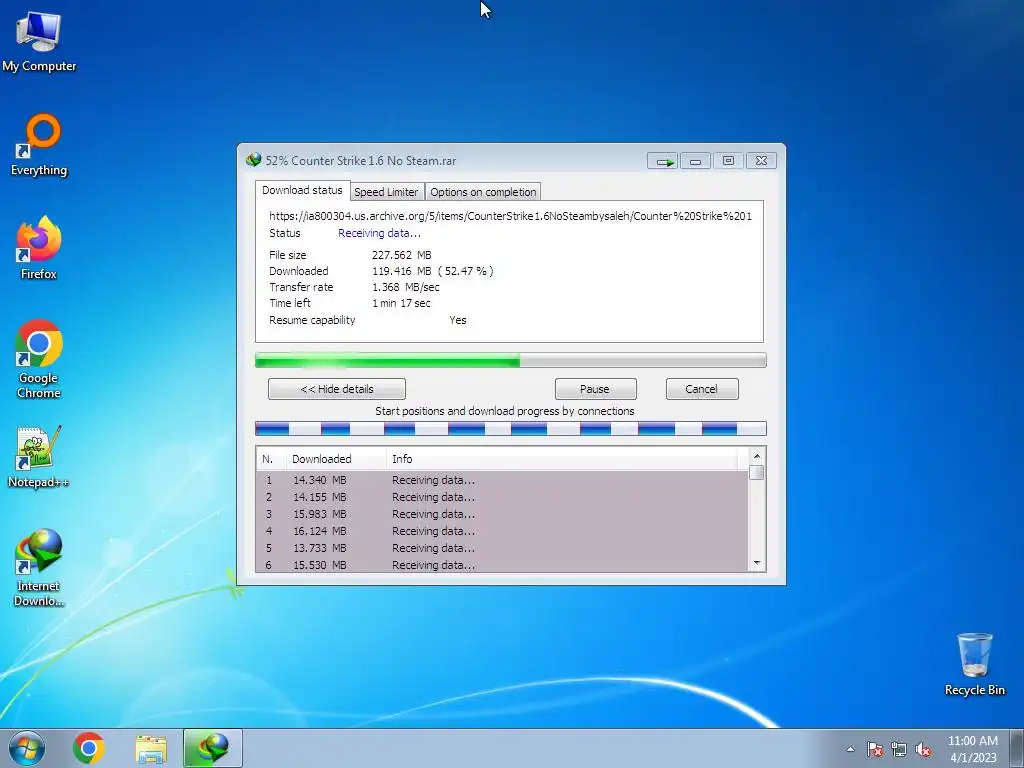
Task: Launch Google Chrome desktop shortcut
Action: [39, 359]
